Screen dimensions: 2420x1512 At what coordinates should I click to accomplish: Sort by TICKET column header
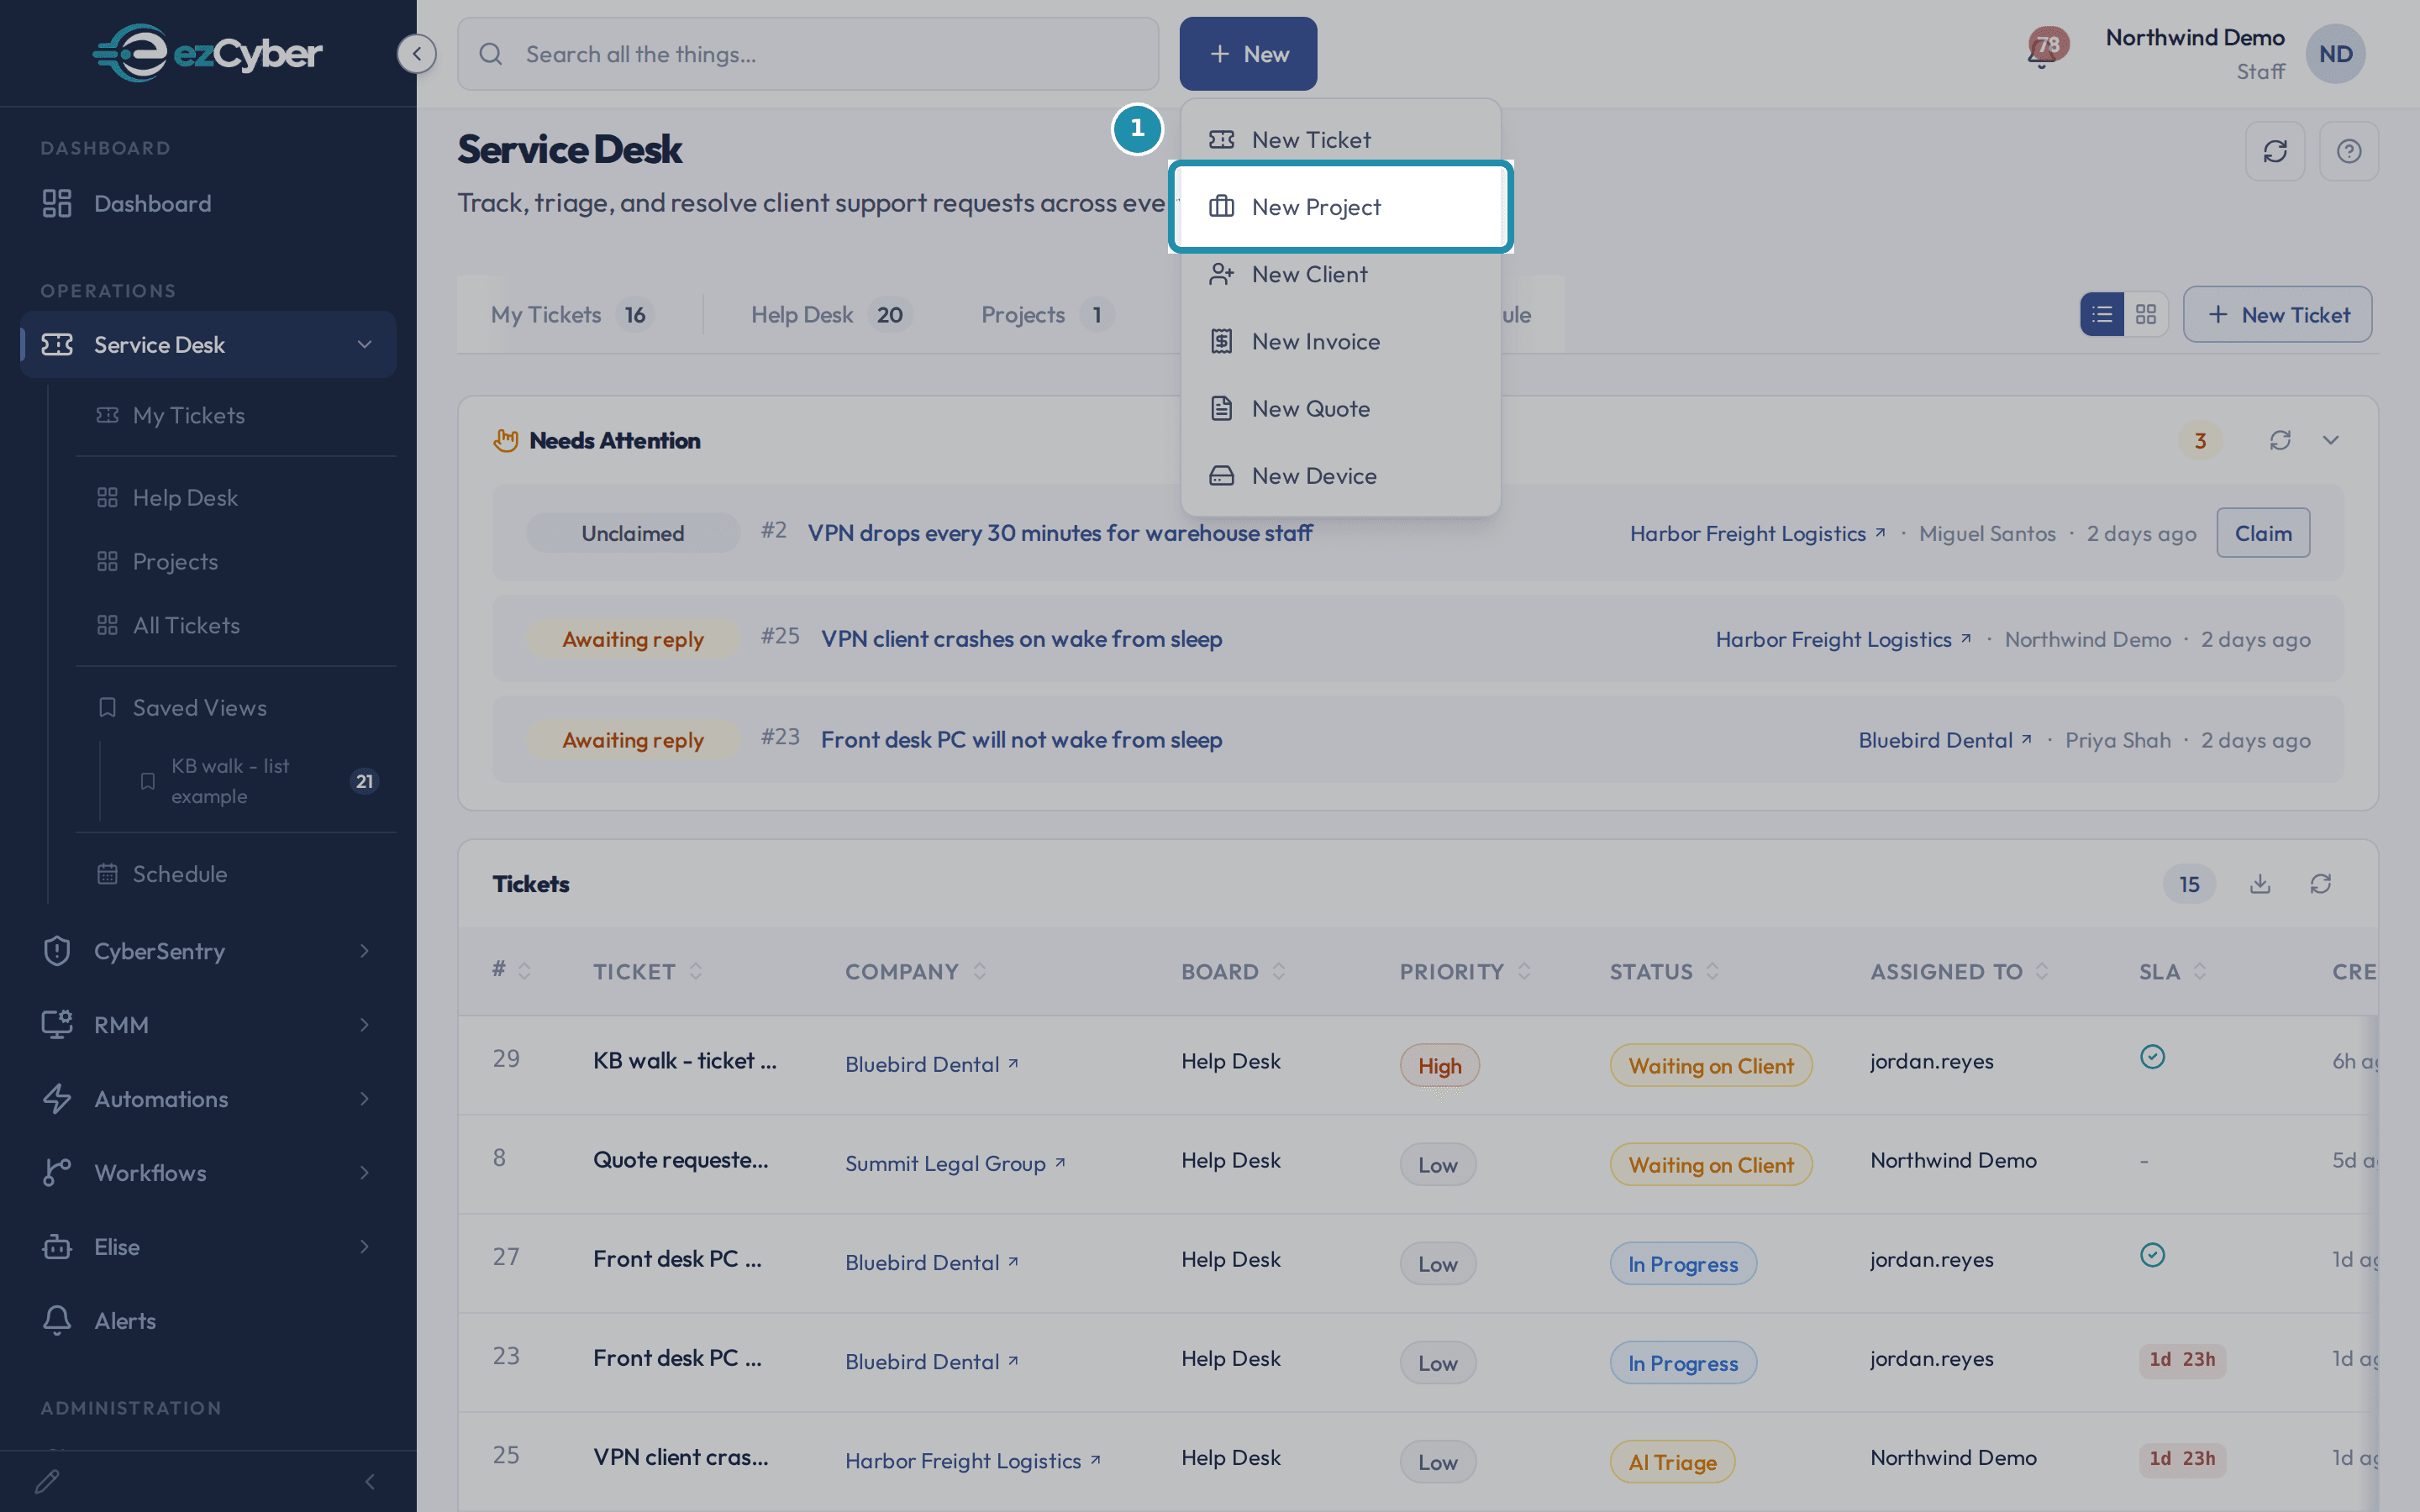click(648, 971)
